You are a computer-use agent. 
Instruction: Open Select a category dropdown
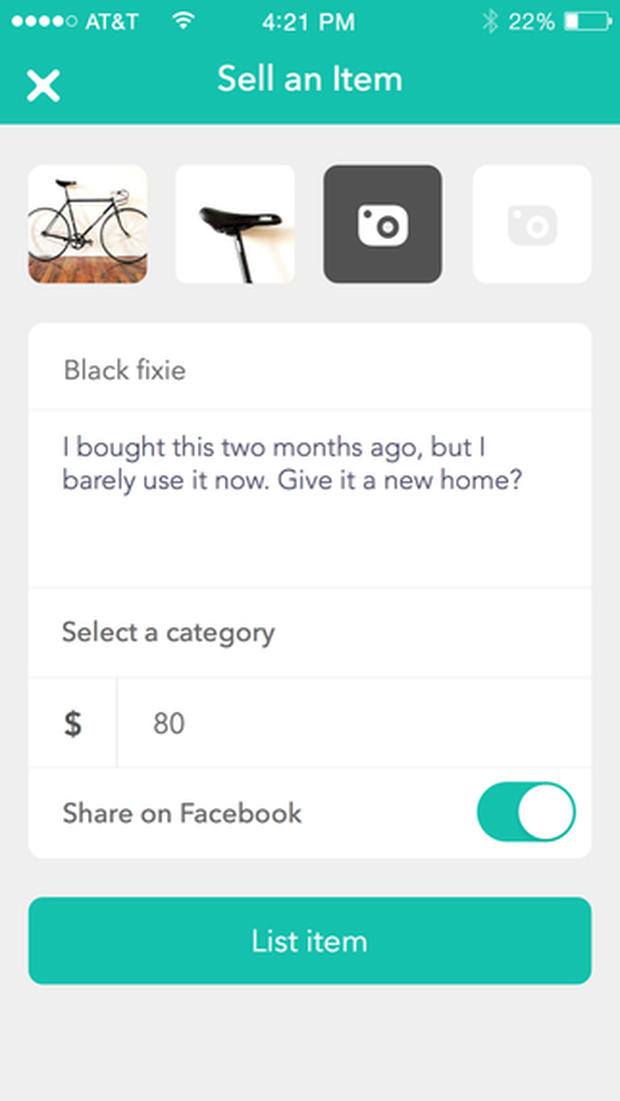click(x=309, y=632)
